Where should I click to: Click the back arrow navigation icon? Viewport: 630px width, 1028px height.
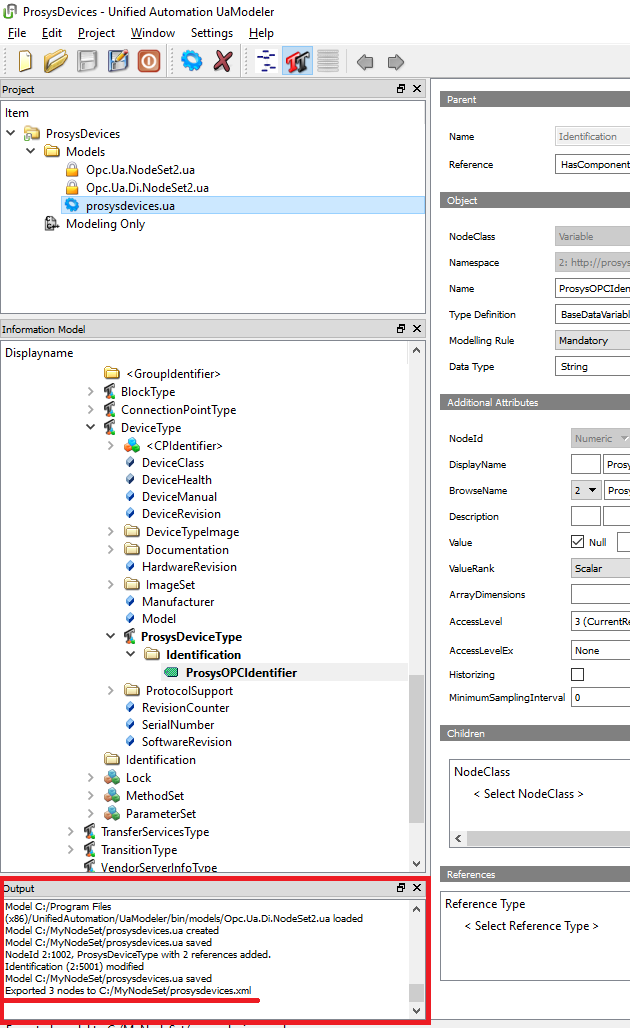[x=365, y=62]
